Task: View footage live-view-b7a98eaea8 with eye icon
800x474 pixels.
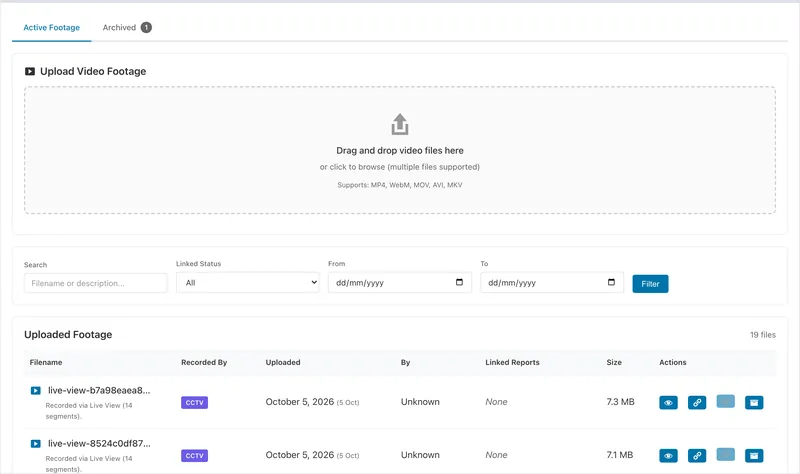Action: [668, 403]
